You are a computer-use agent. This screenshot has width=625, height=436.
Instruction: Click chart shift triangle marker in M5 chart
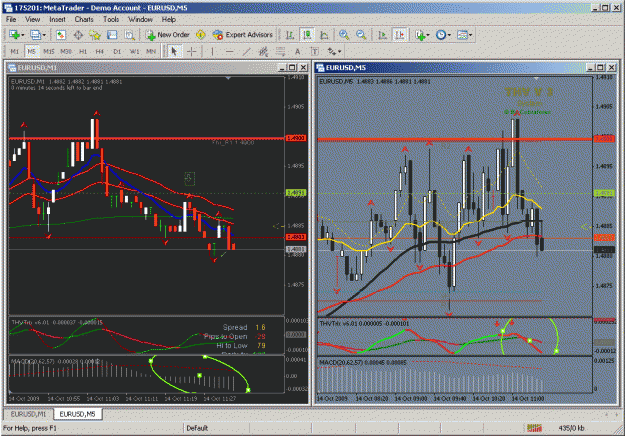coord(536,78)
